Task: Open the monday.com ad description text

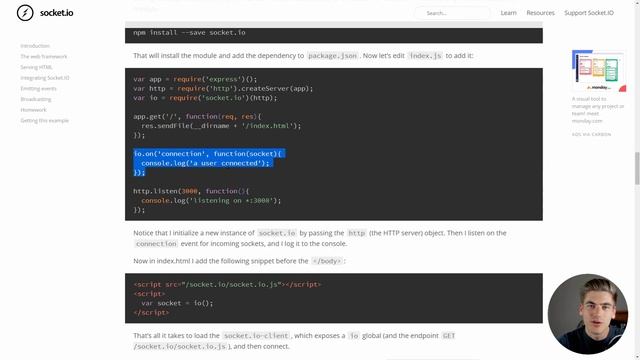Action: click(x=598, y=110)
